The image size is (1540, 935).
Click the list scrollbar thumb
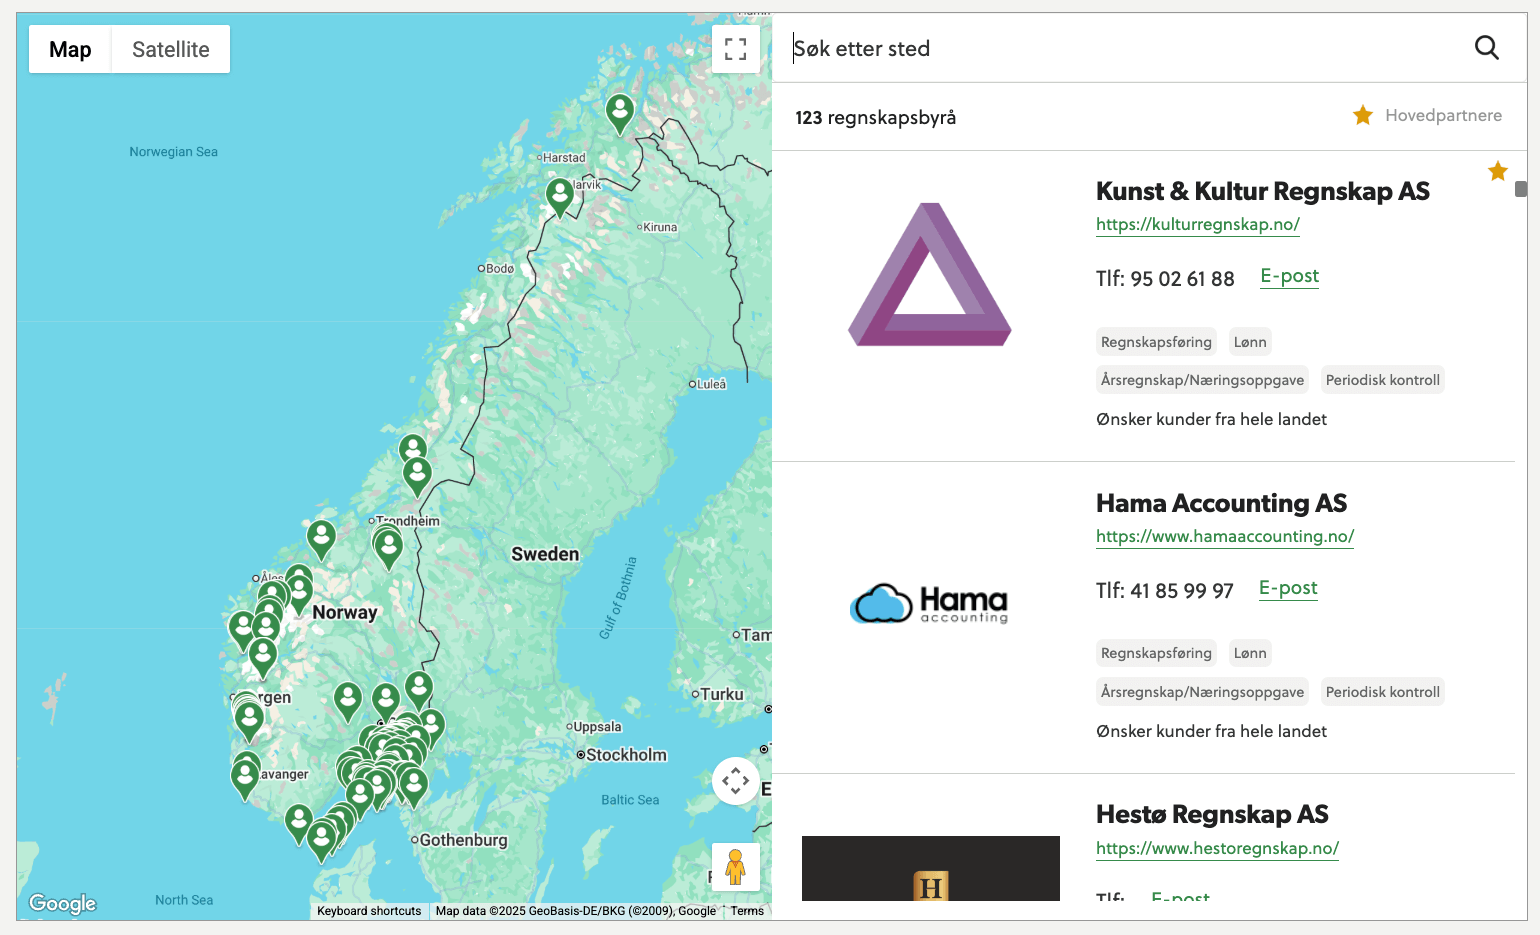pos(1521,189)
